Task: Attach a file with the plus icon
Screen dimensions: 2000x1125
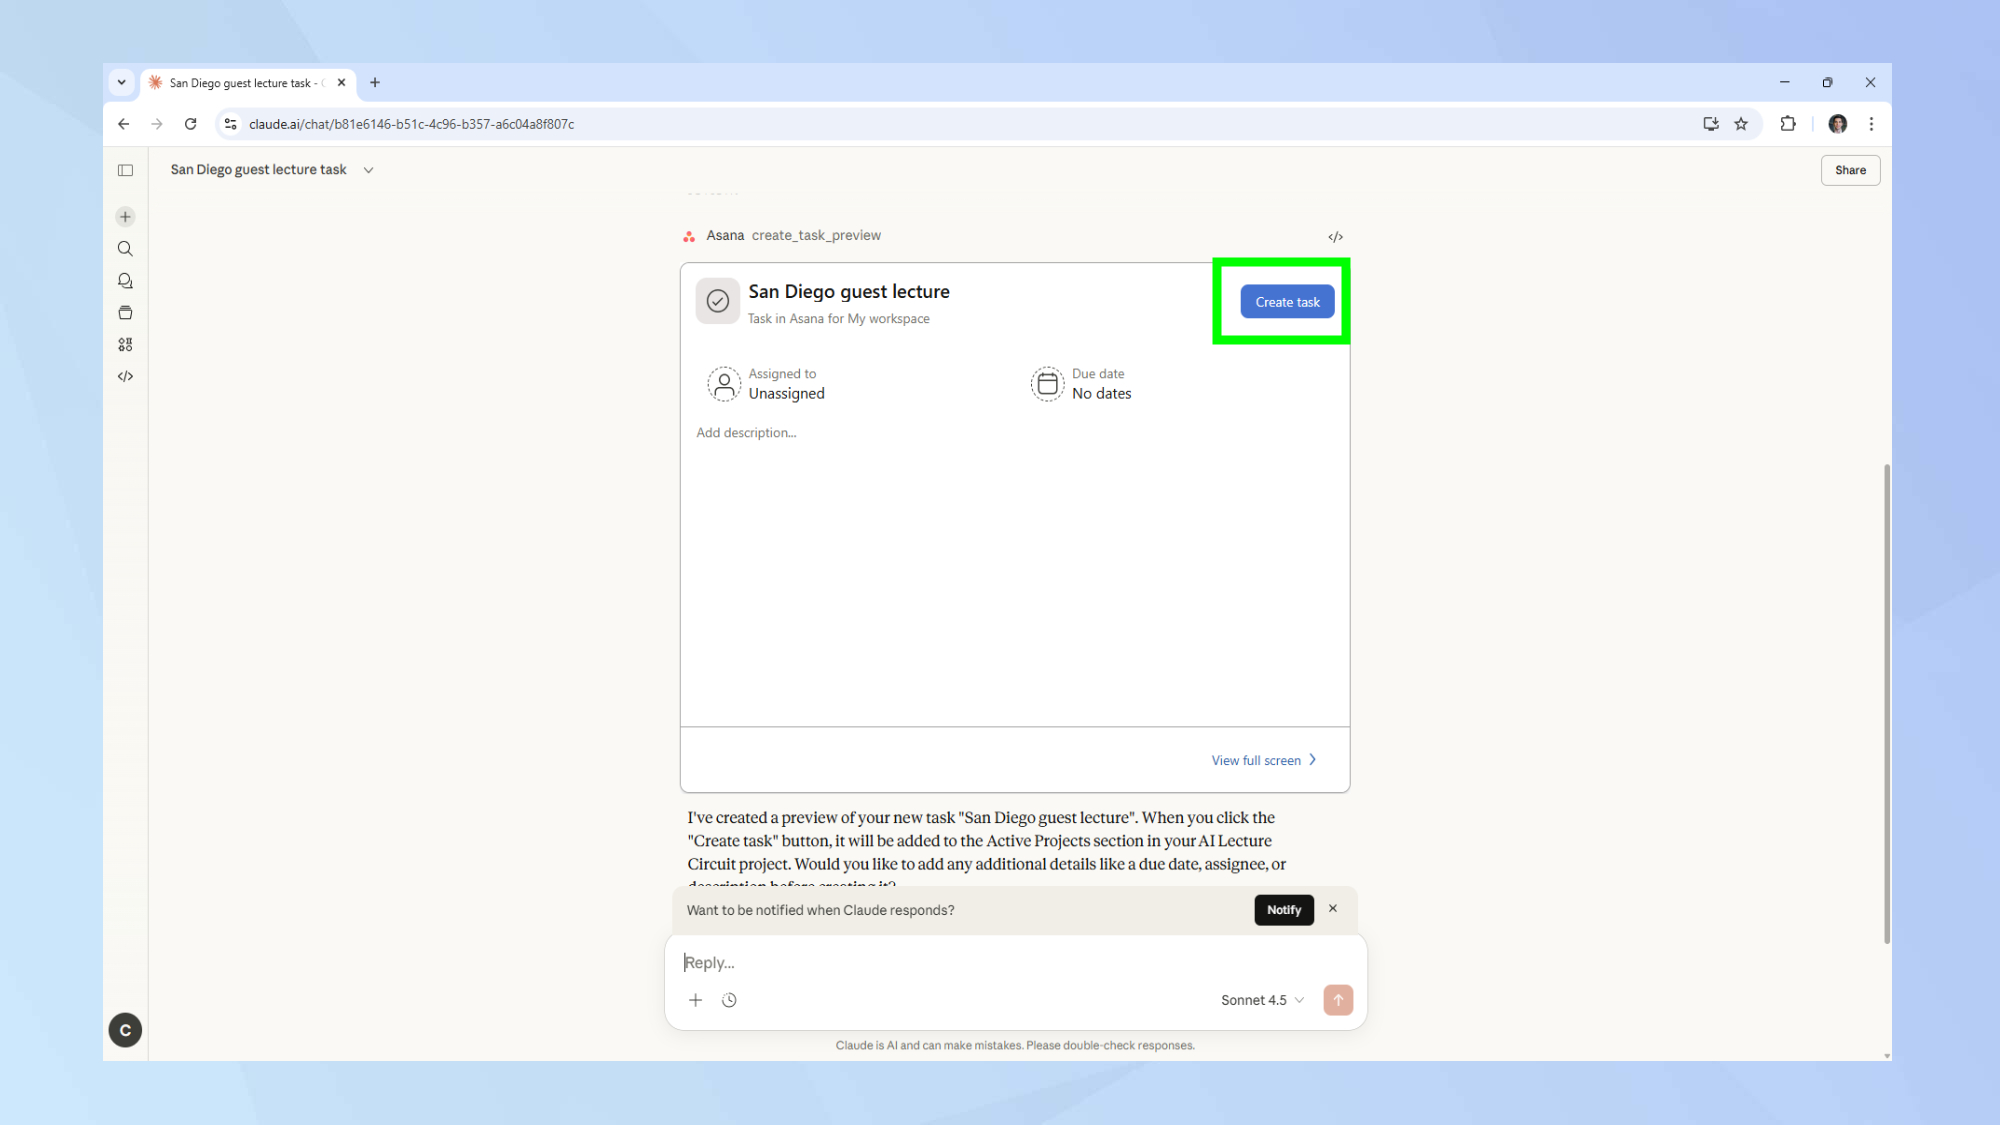Action: (696, 1000)
